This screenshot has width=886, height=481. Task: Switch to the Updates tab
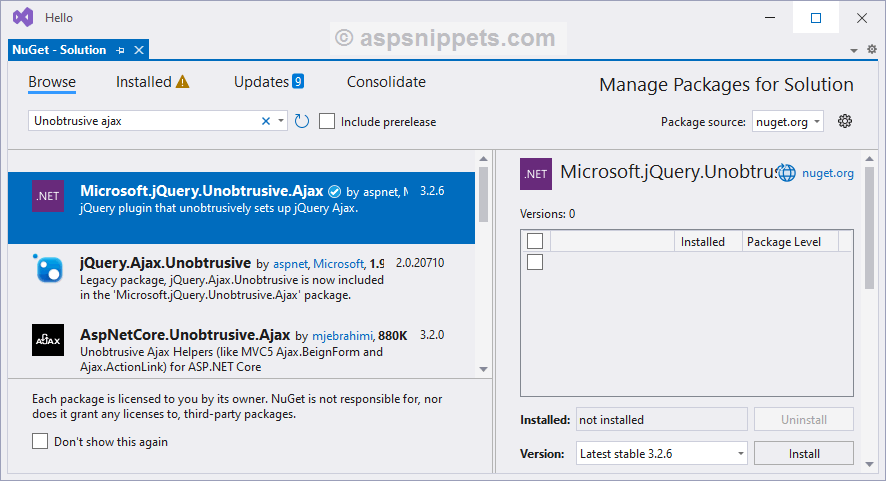point(262,82)
